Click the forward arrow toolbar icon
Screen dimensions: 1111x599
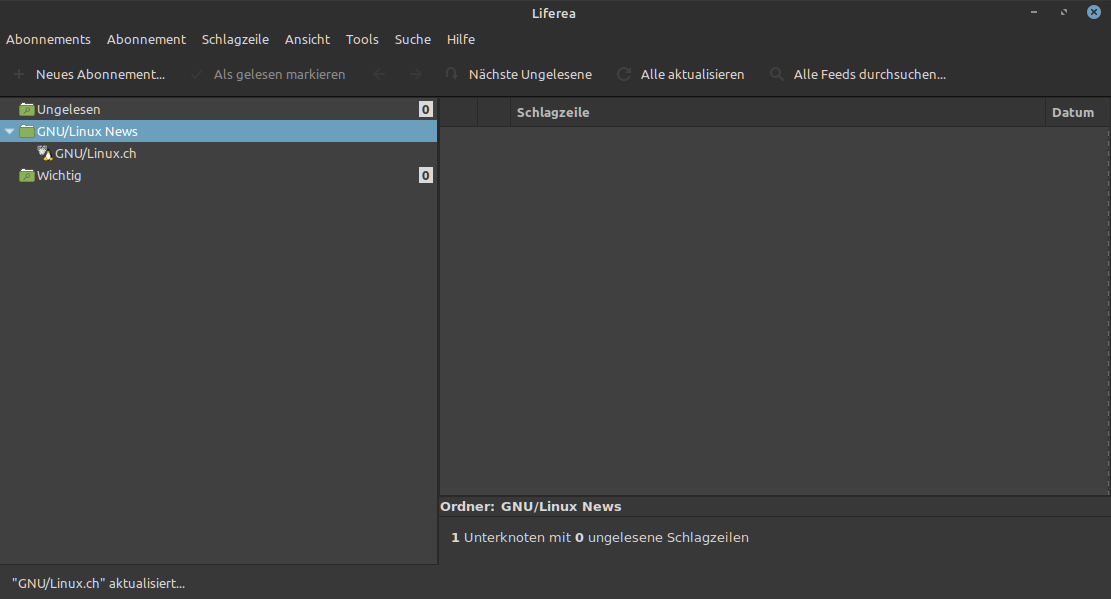(416, 74)
